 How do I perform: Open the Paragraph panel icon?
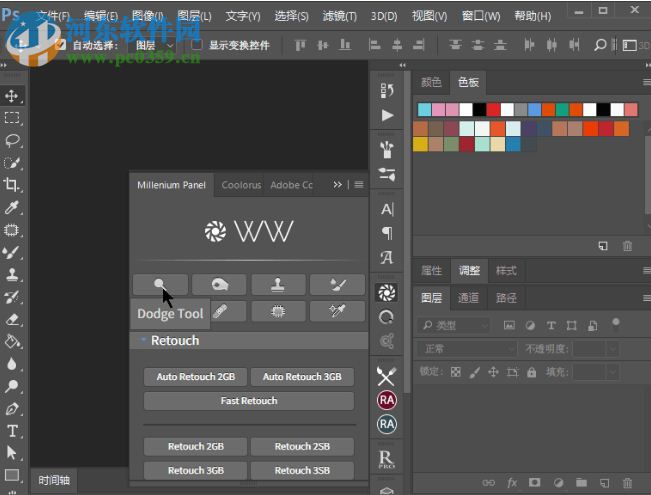point(387,233)
